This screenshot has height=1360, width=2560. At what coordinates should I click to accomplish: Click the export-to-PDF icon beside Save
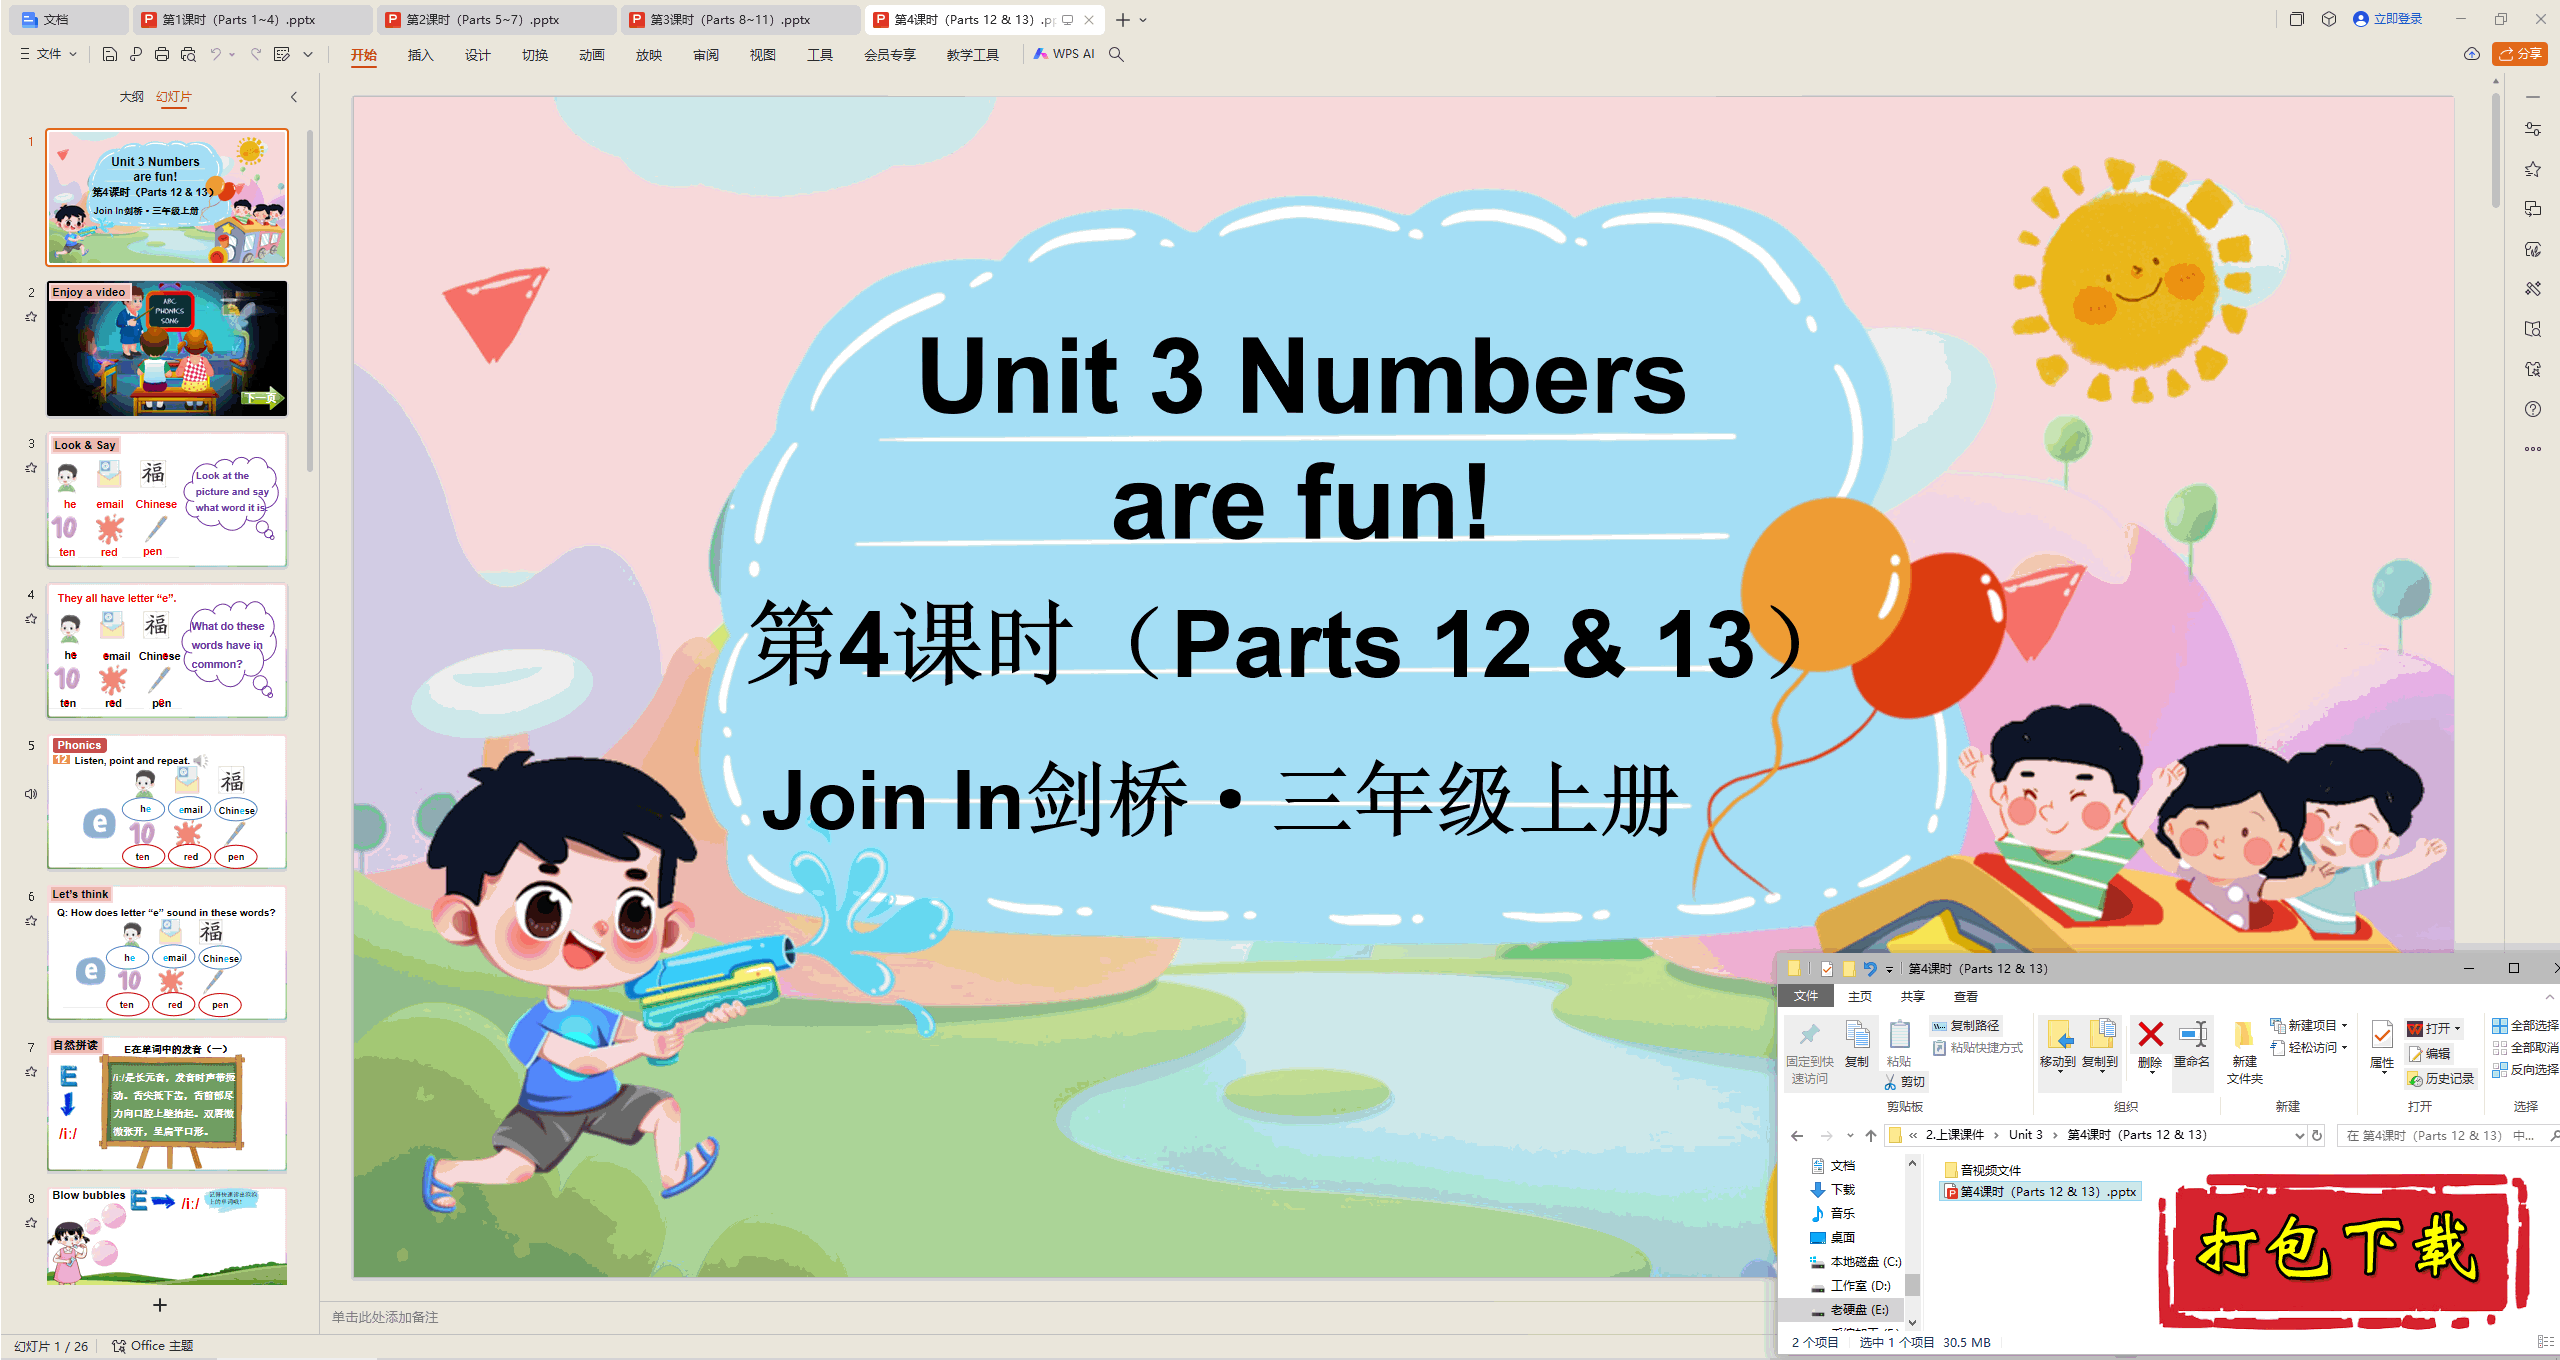[136, 54]
